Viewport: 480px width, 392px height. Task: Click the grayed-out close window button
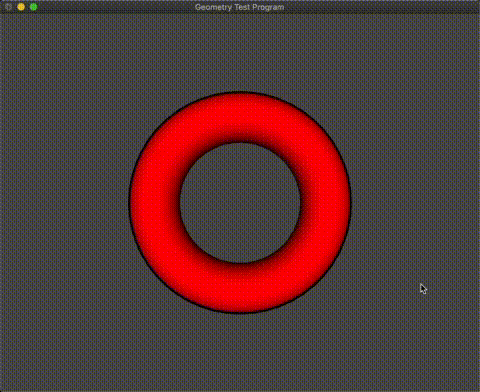pos(8,7)
